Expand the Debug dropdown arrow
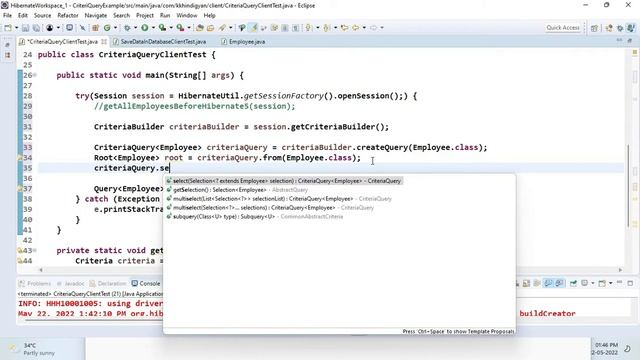The image size is (640, 360). 136,28
